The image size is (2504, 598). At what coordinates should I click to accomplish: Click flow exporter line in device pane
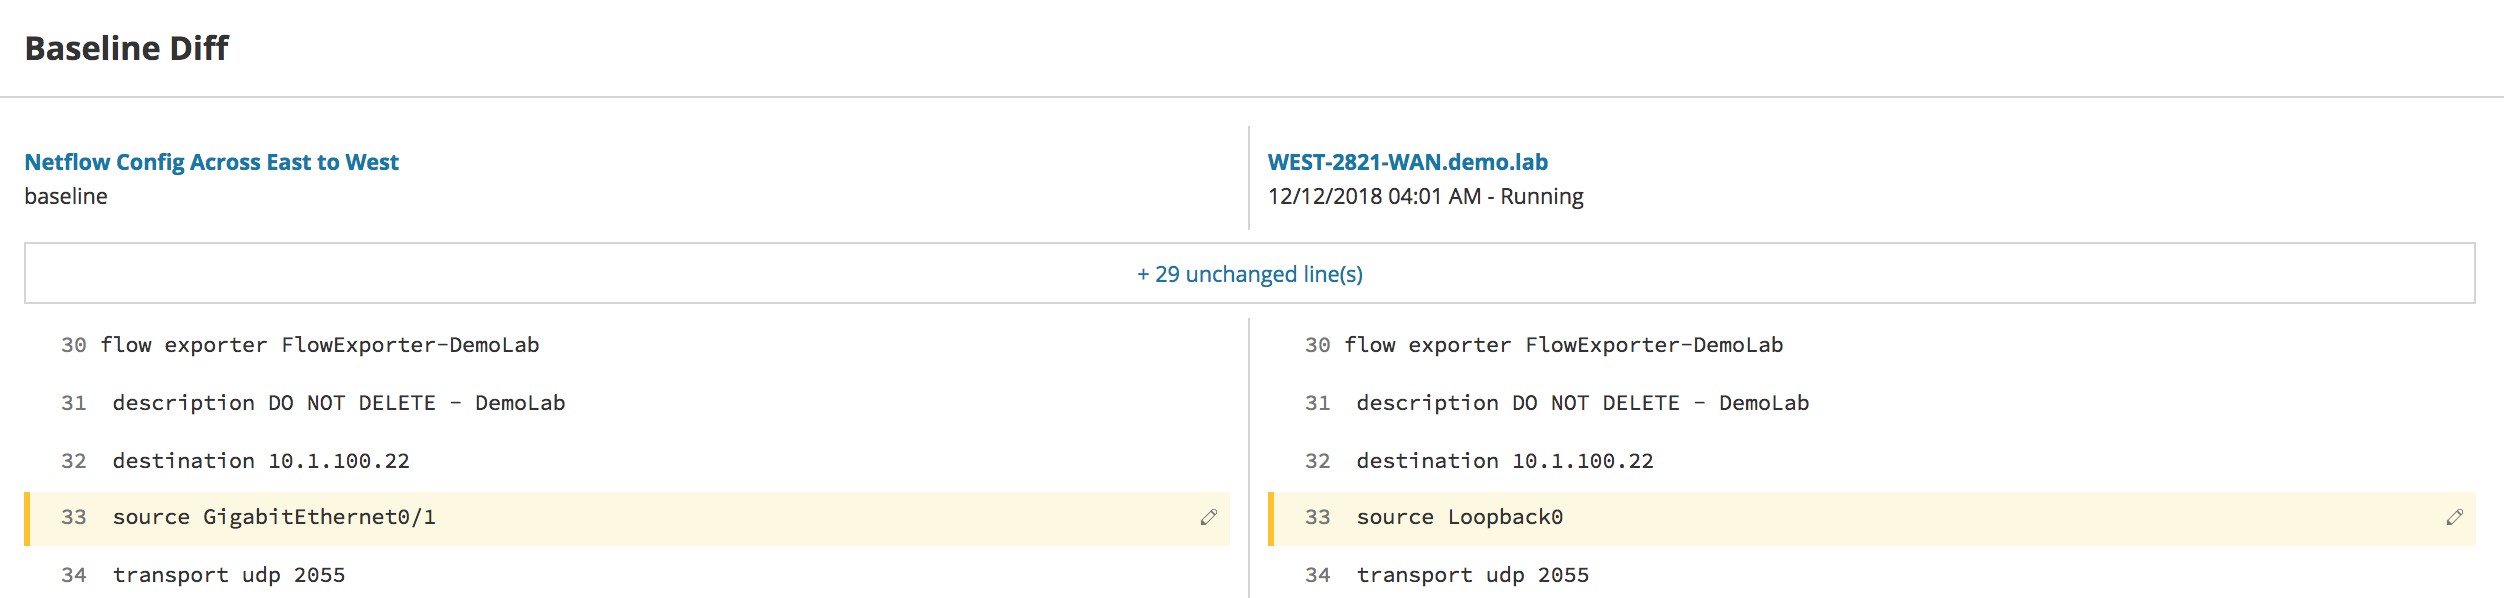(x=1563, y=345)
